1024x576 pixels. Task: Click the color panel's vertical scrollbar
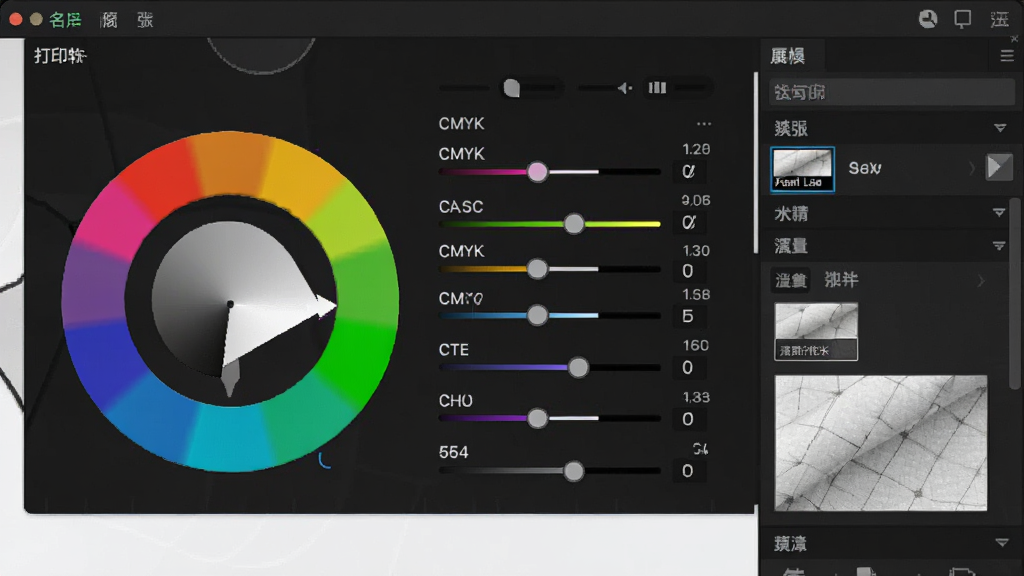pyautogui.click(x=756, y=163)
